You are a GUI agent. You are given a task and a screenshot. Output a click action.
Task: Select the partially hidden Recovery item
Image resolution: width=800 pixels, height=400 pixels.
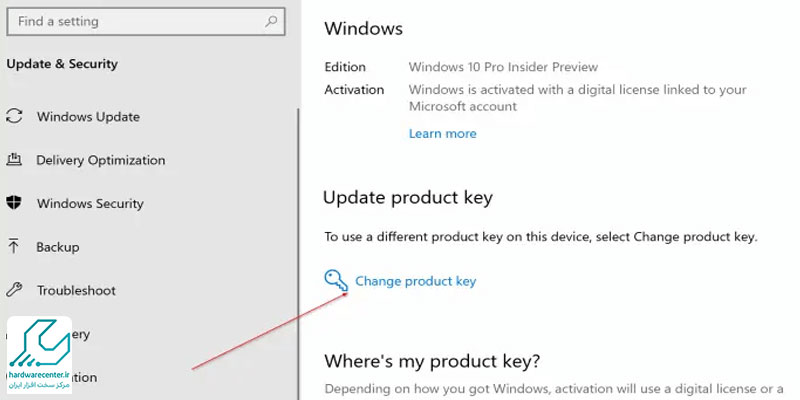click(81, 334)
